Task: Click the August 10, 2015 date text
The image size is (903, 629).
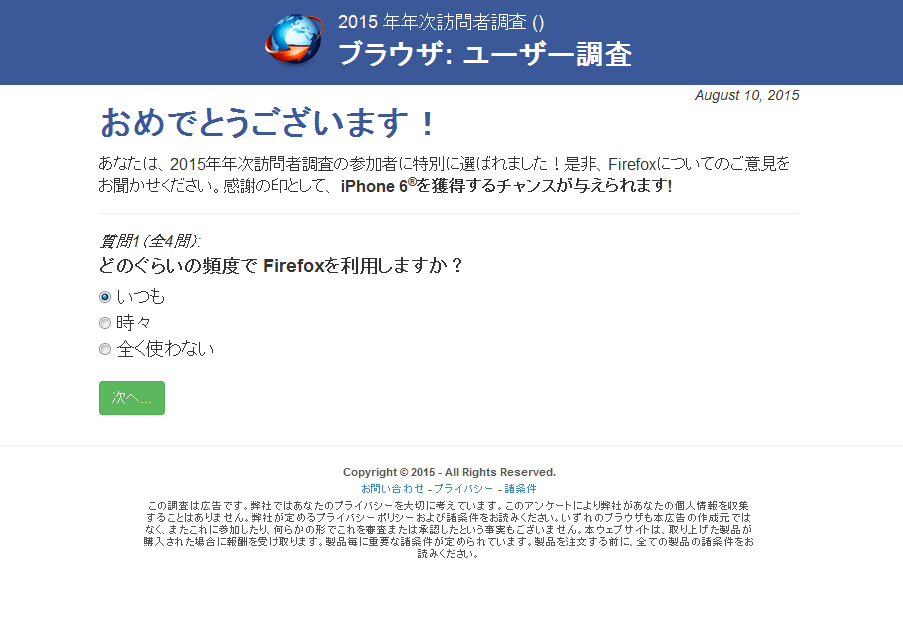Action: pyautogui.click(x=747, y=95)
